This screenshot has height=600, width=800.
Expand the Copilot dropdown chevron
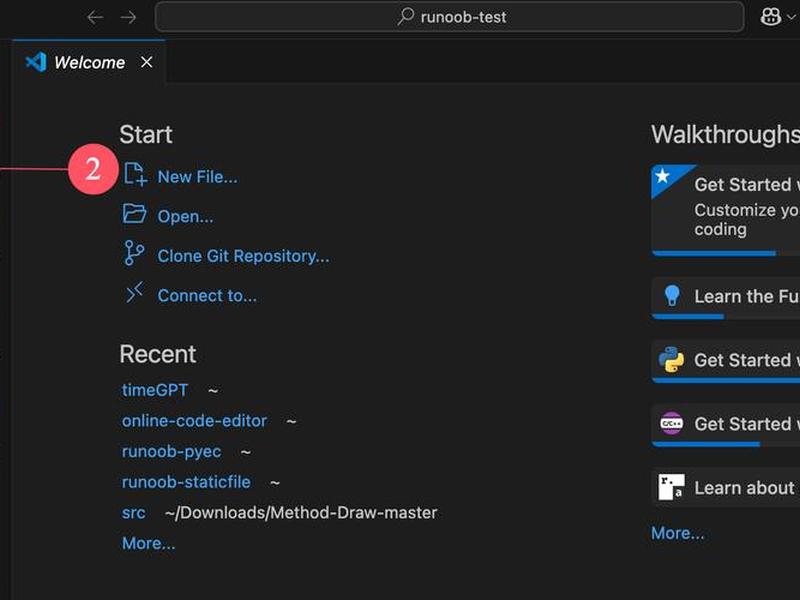coord(791,17)
